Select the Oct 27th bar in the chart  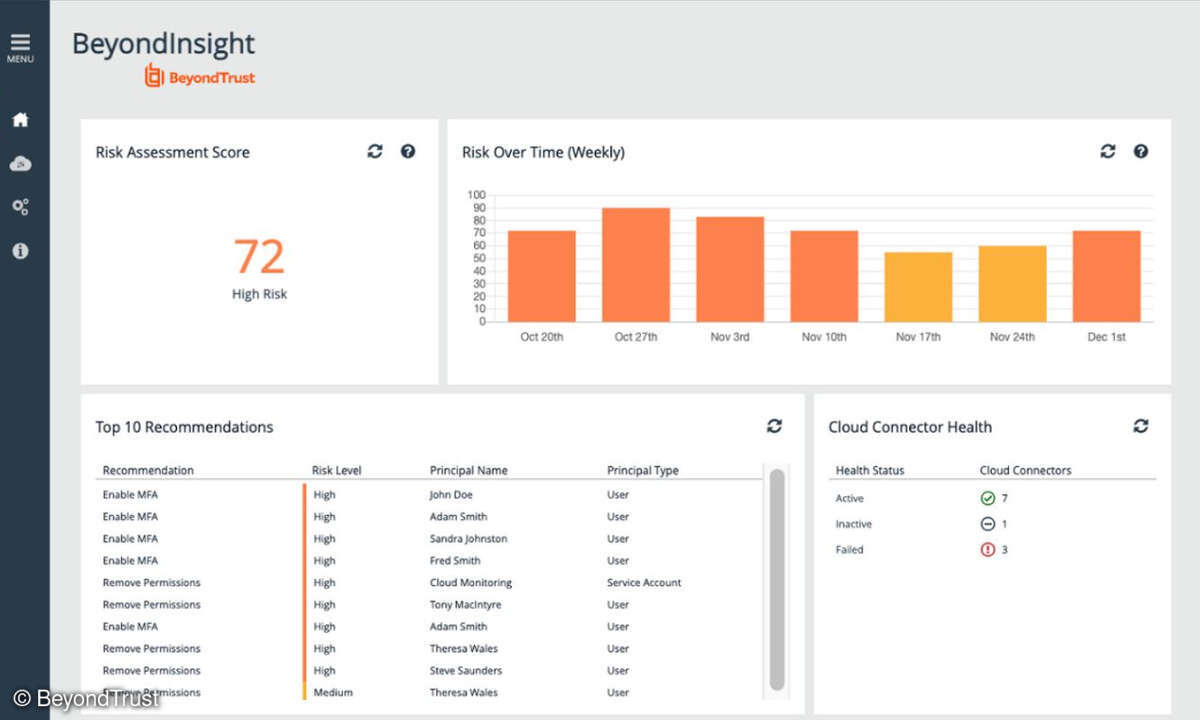(x=636, y=265)
